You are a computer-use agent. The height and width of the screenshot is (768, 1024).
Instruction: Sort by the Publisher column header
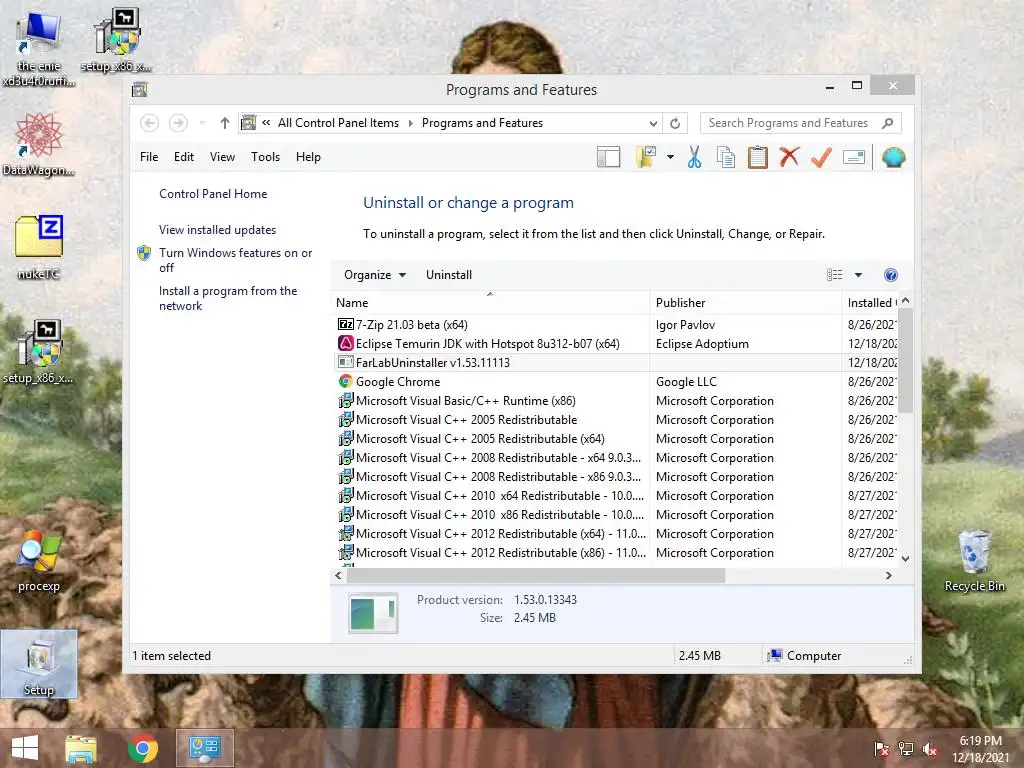pos(745,303)
